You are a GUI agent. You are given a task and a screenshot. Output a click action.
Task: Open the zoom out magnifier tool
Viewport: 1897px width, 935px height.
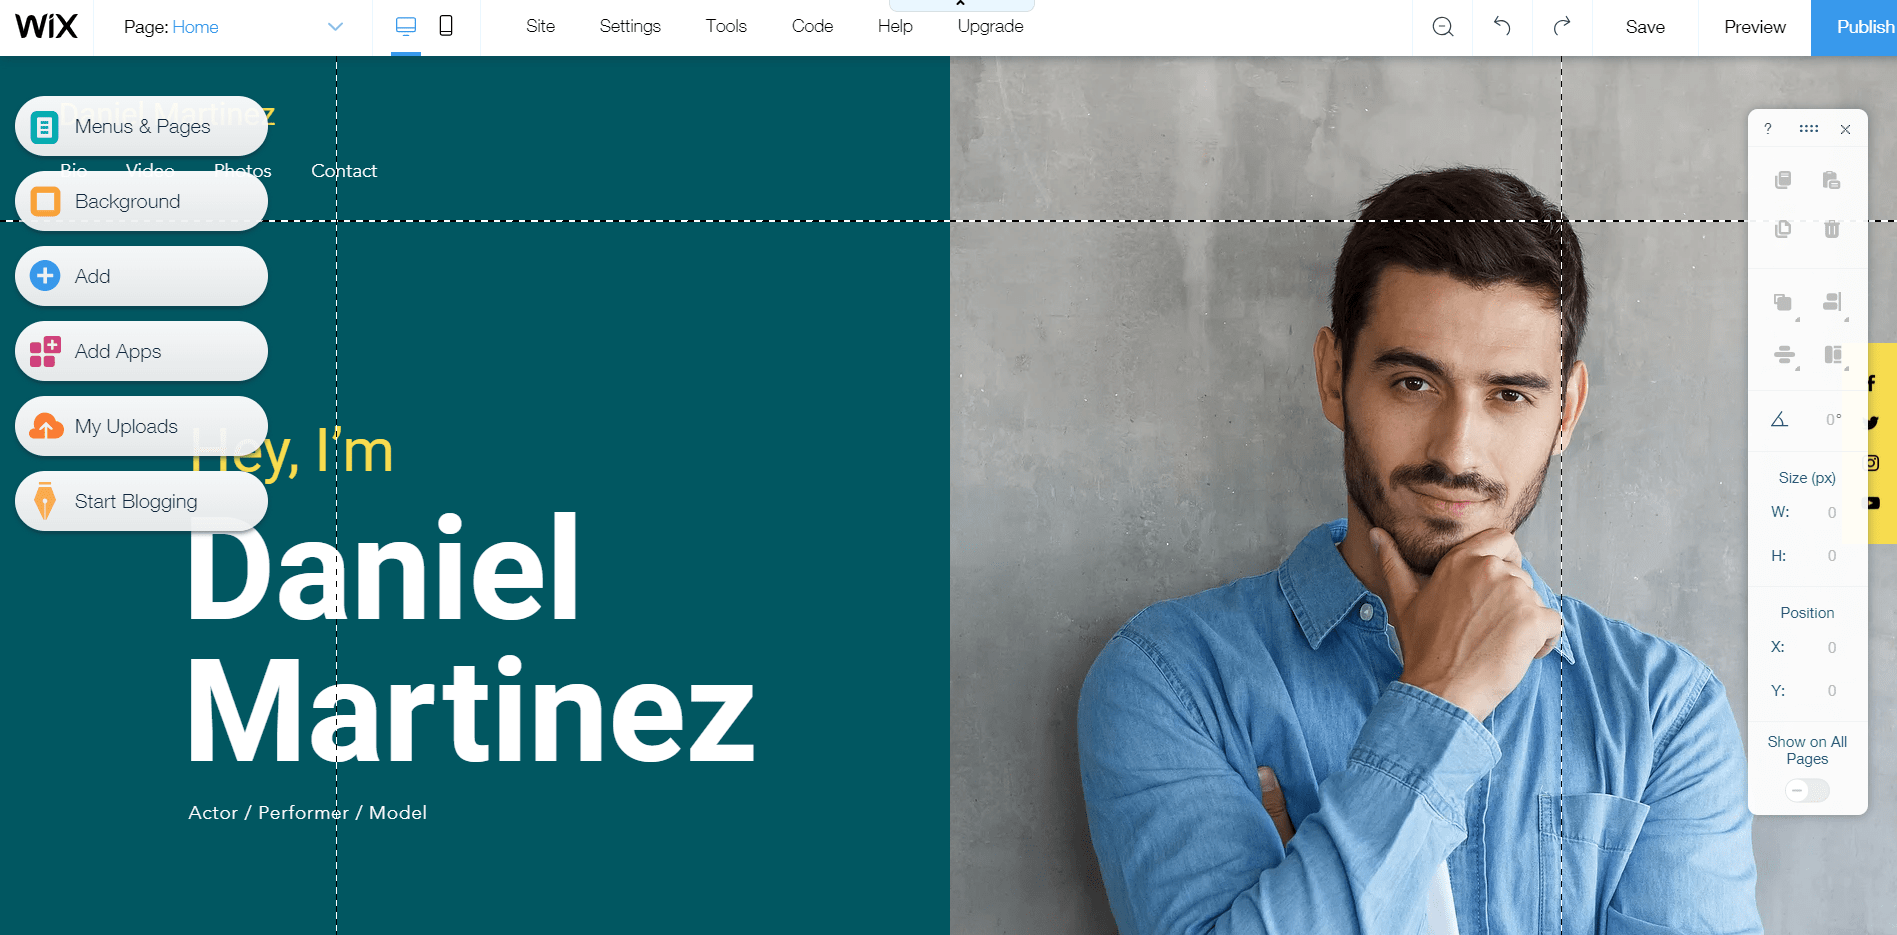(x=1443, y=27)
